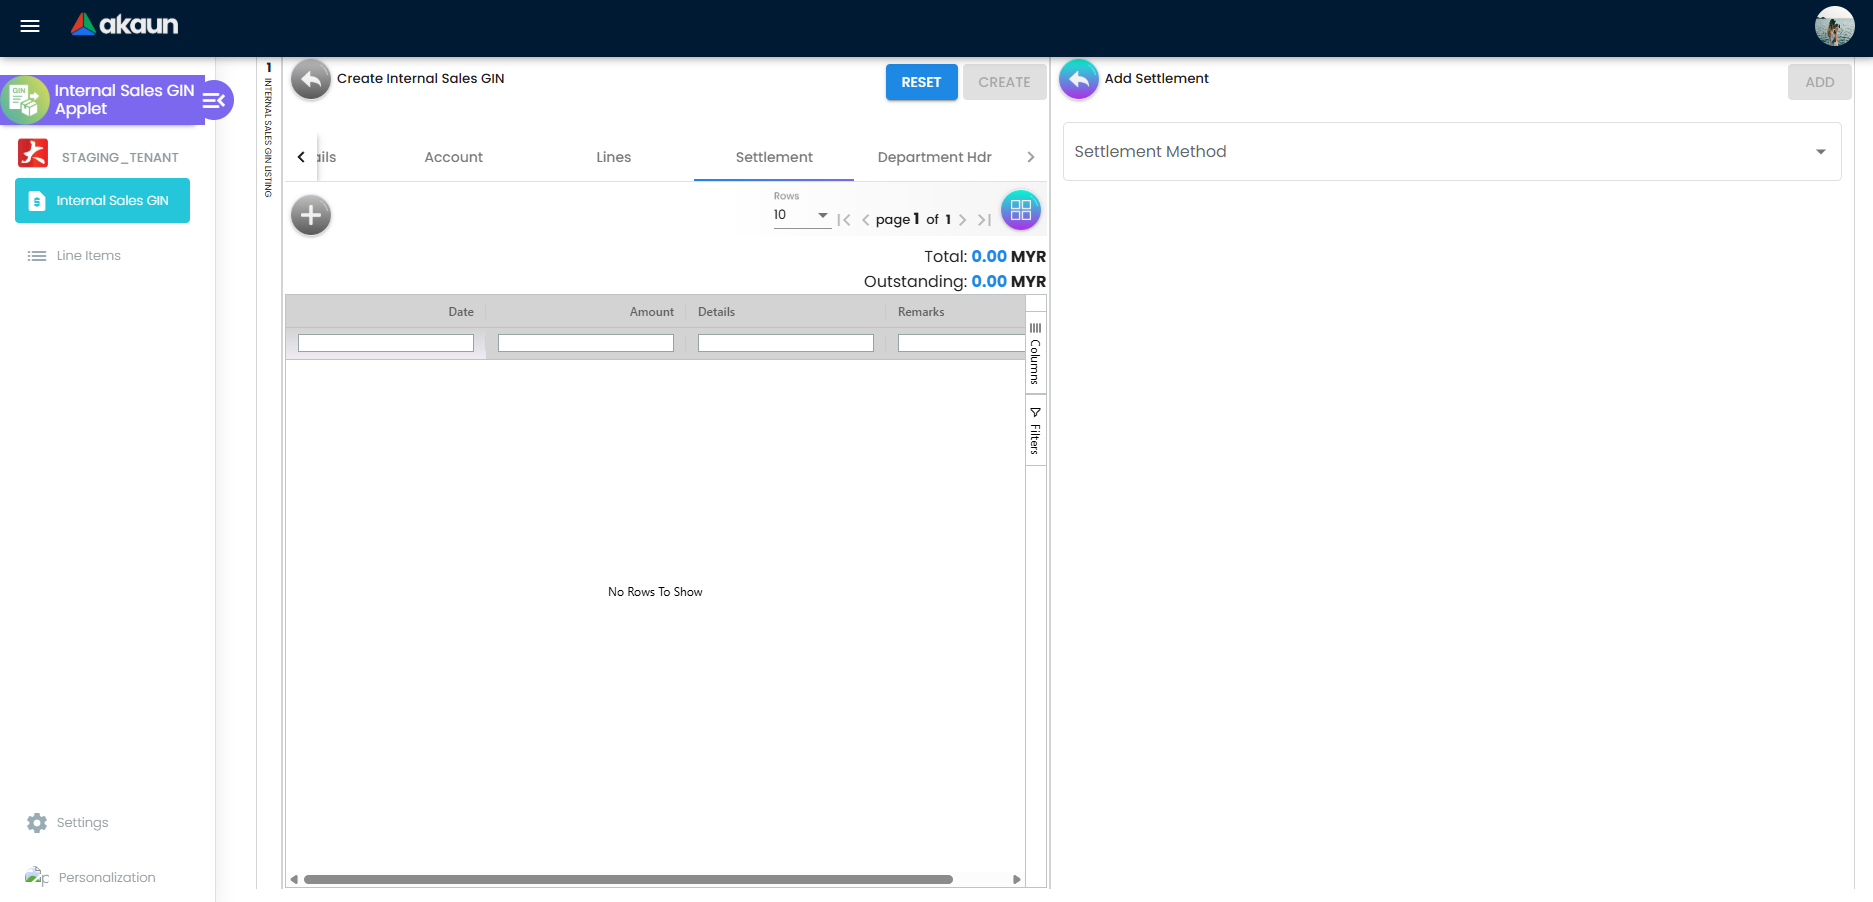
Task: Click the Details filter input
Action: coord(786,343)
